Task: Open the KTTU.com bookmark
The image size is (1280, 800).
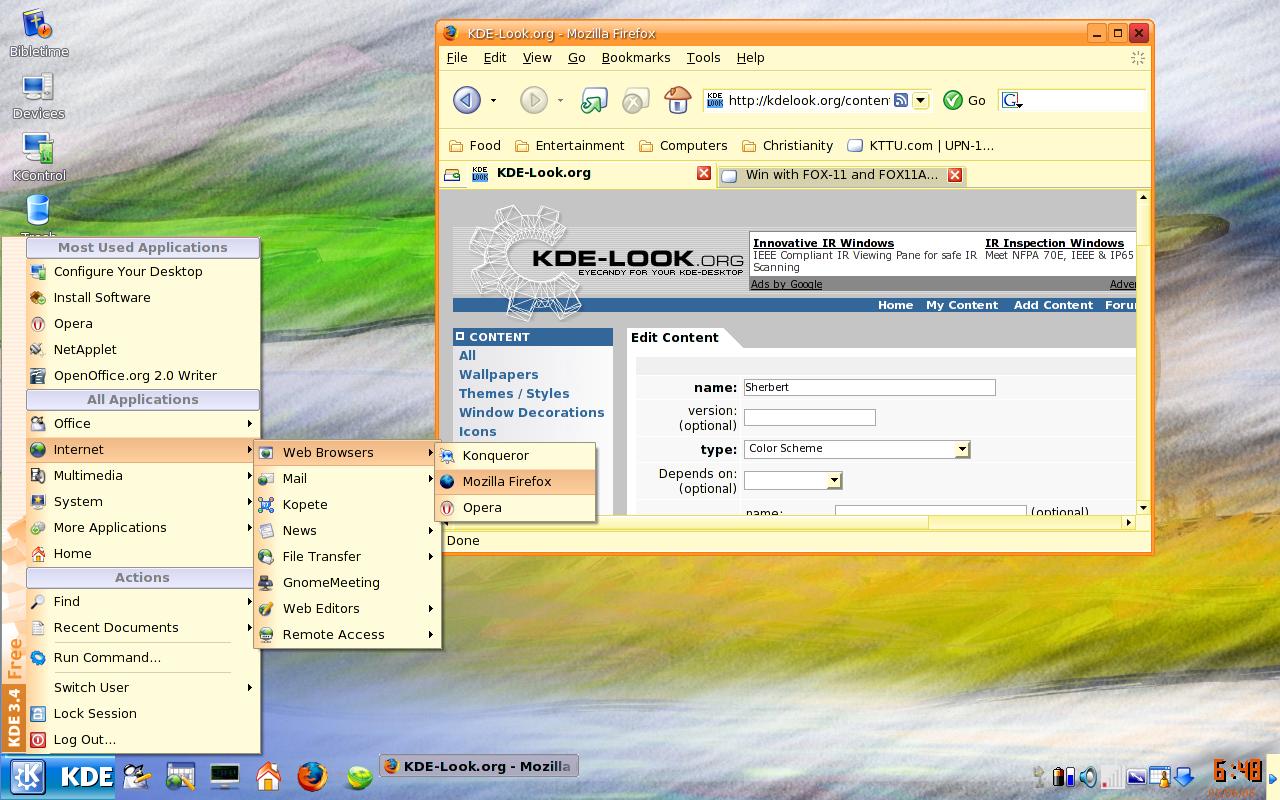Action: [921, 146]
